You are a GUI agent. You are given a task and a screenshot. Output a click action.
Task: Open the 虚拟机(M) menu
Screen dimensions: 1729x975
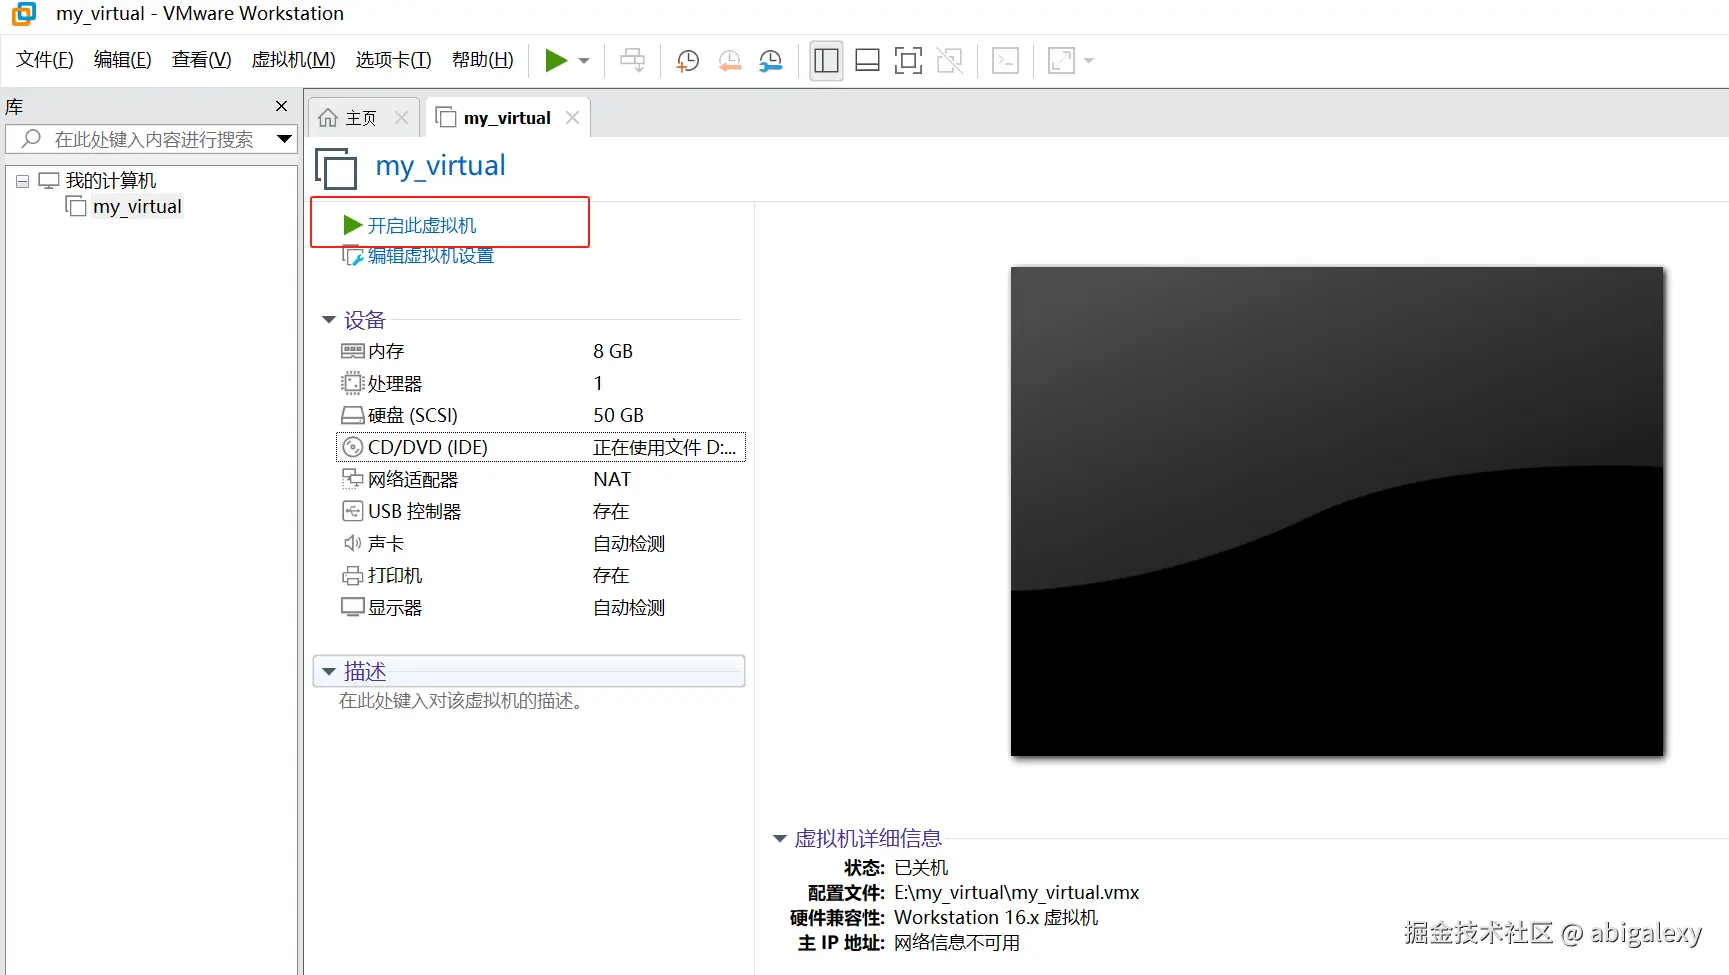292,59
